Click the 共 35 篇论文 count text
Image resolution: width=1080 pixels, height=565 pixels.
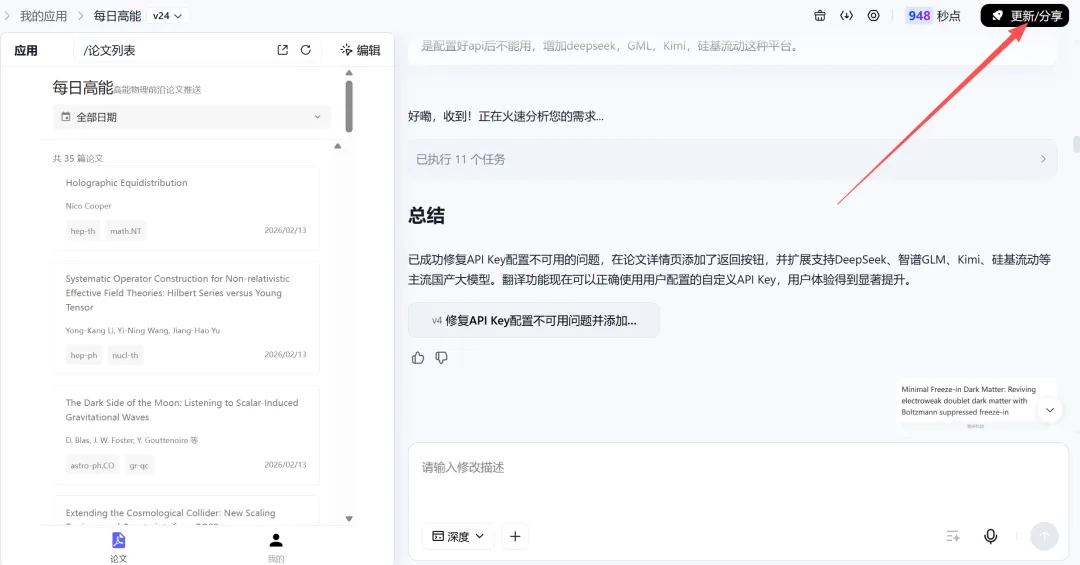coord(78,158)
